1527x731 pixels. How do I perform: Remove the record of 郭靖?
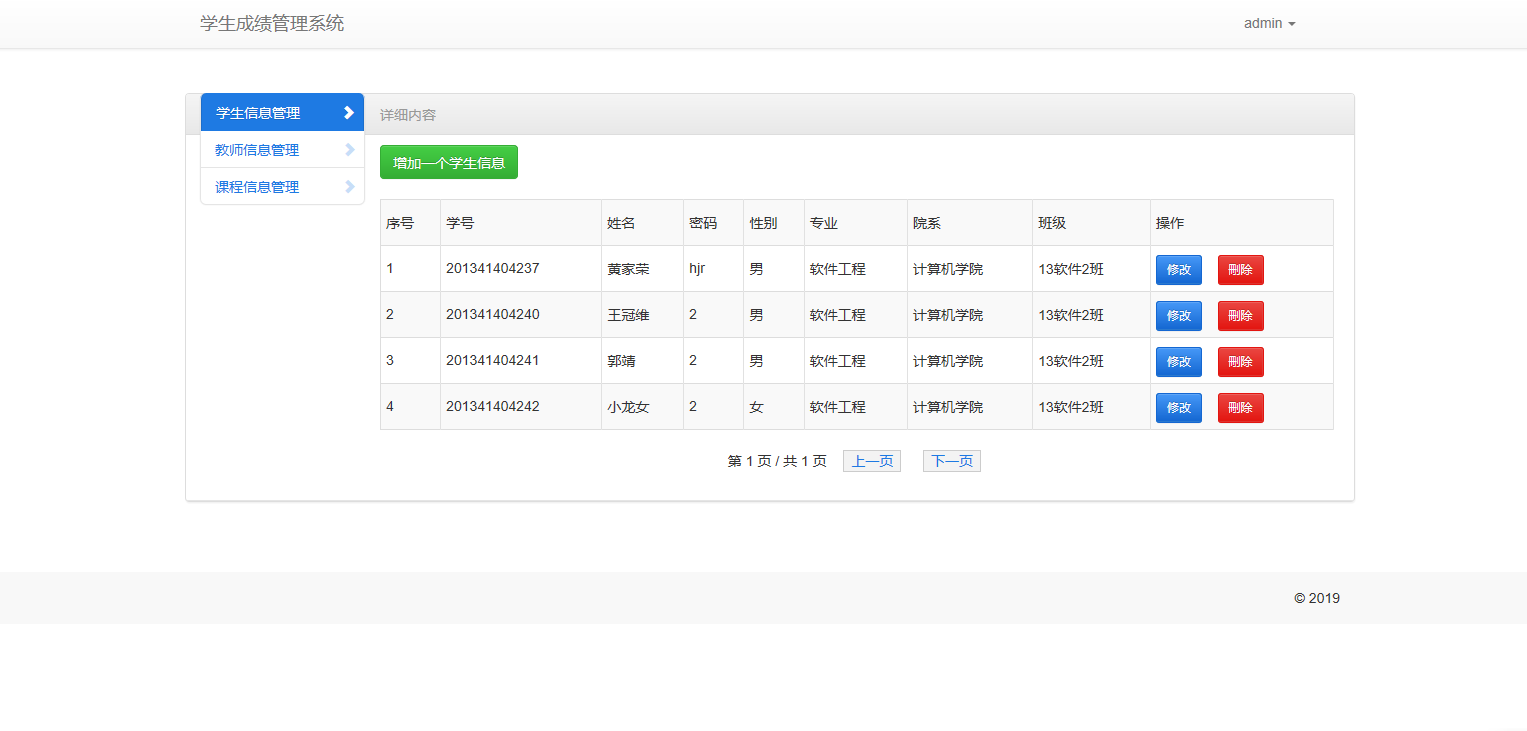point(1240,362)
